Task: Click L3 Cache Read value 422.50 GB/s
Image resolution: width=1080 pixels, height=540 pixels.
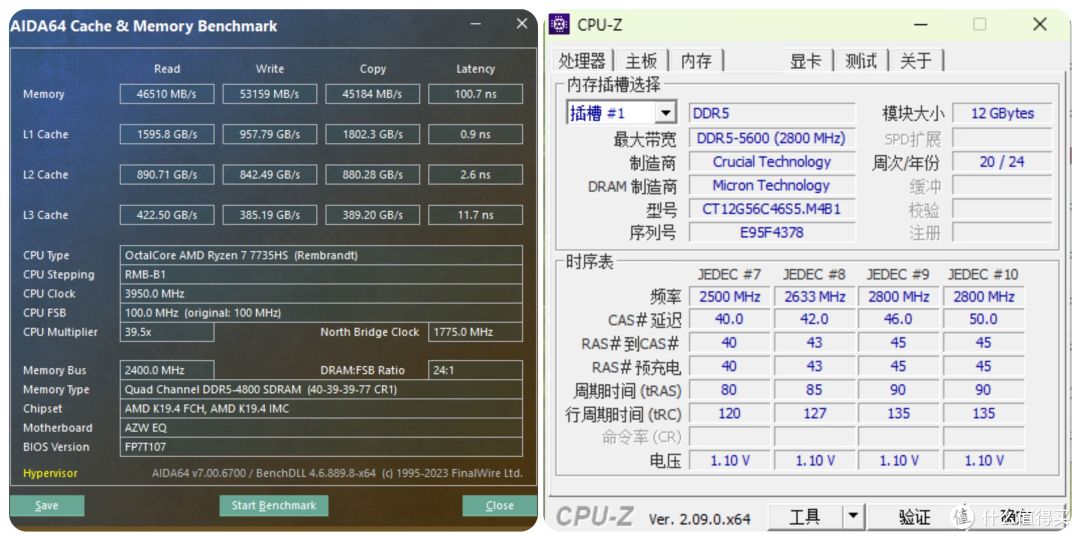Action: [x=167, y=215]
